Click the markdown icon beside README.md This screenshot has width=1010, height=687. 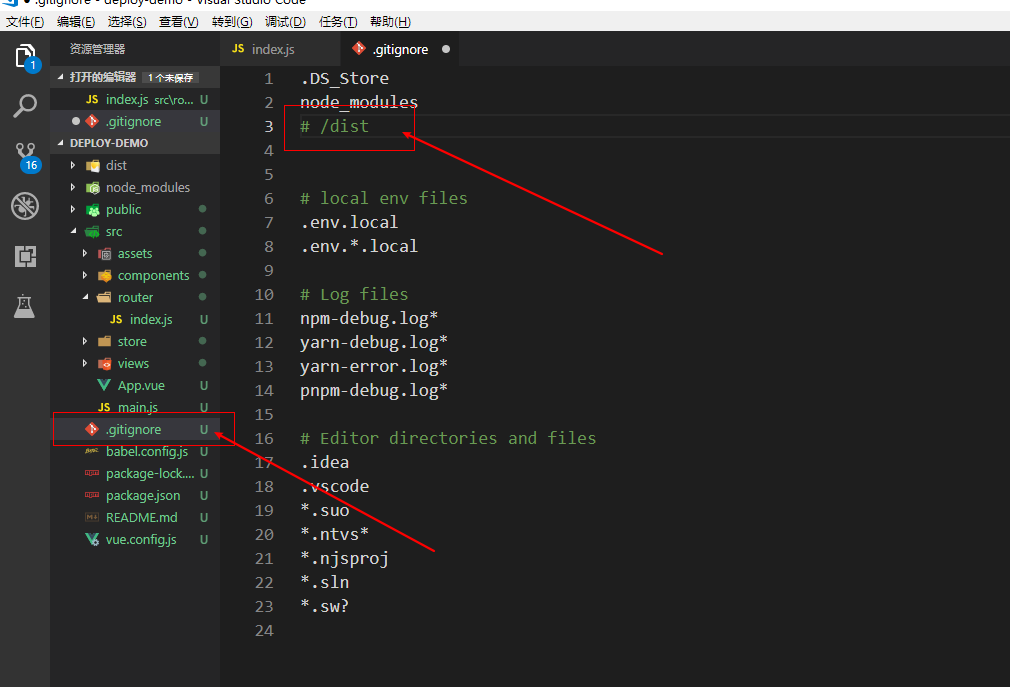tap(92, 517)
